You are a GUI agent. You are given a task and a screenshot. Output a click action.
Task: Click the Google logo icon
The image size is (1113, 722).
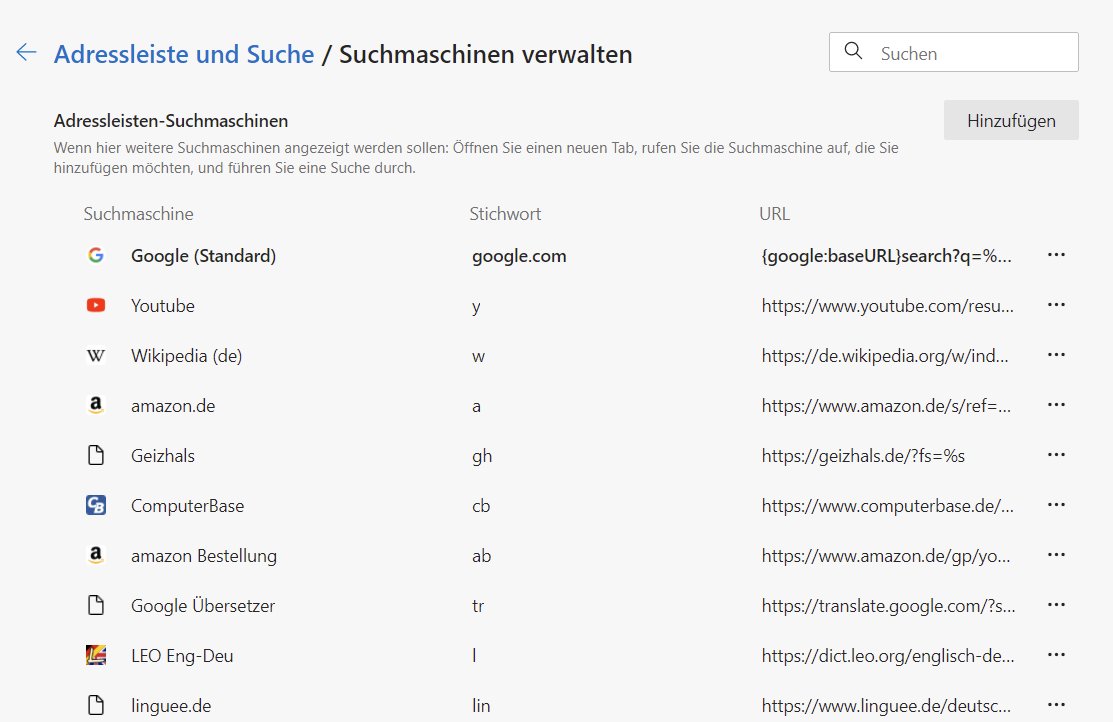point(96,256)
